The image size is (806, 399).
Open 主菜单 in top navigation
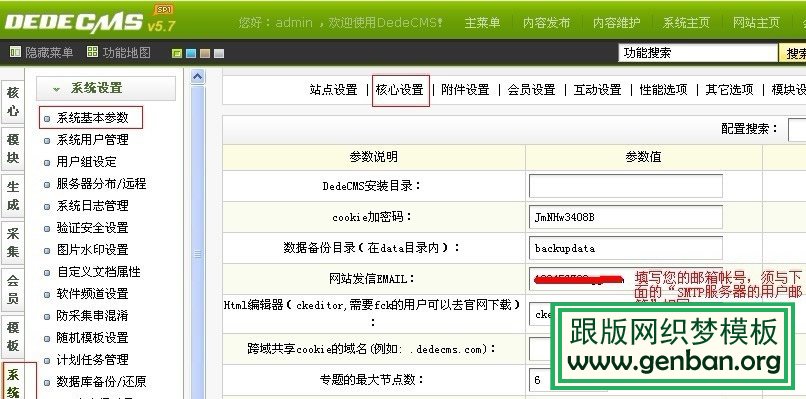click(482, 23)
